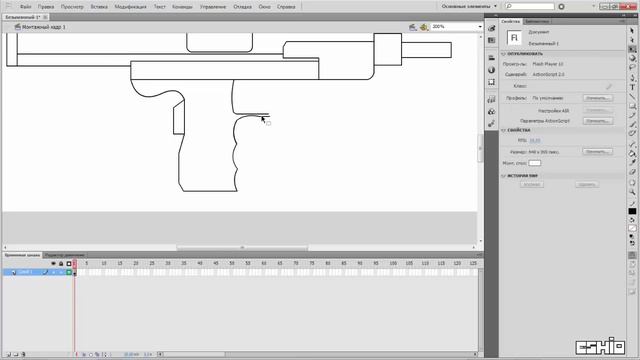Select the Brush tool
Screen dimensions: 640x360
pyautogui.click(x=632, y=124)
